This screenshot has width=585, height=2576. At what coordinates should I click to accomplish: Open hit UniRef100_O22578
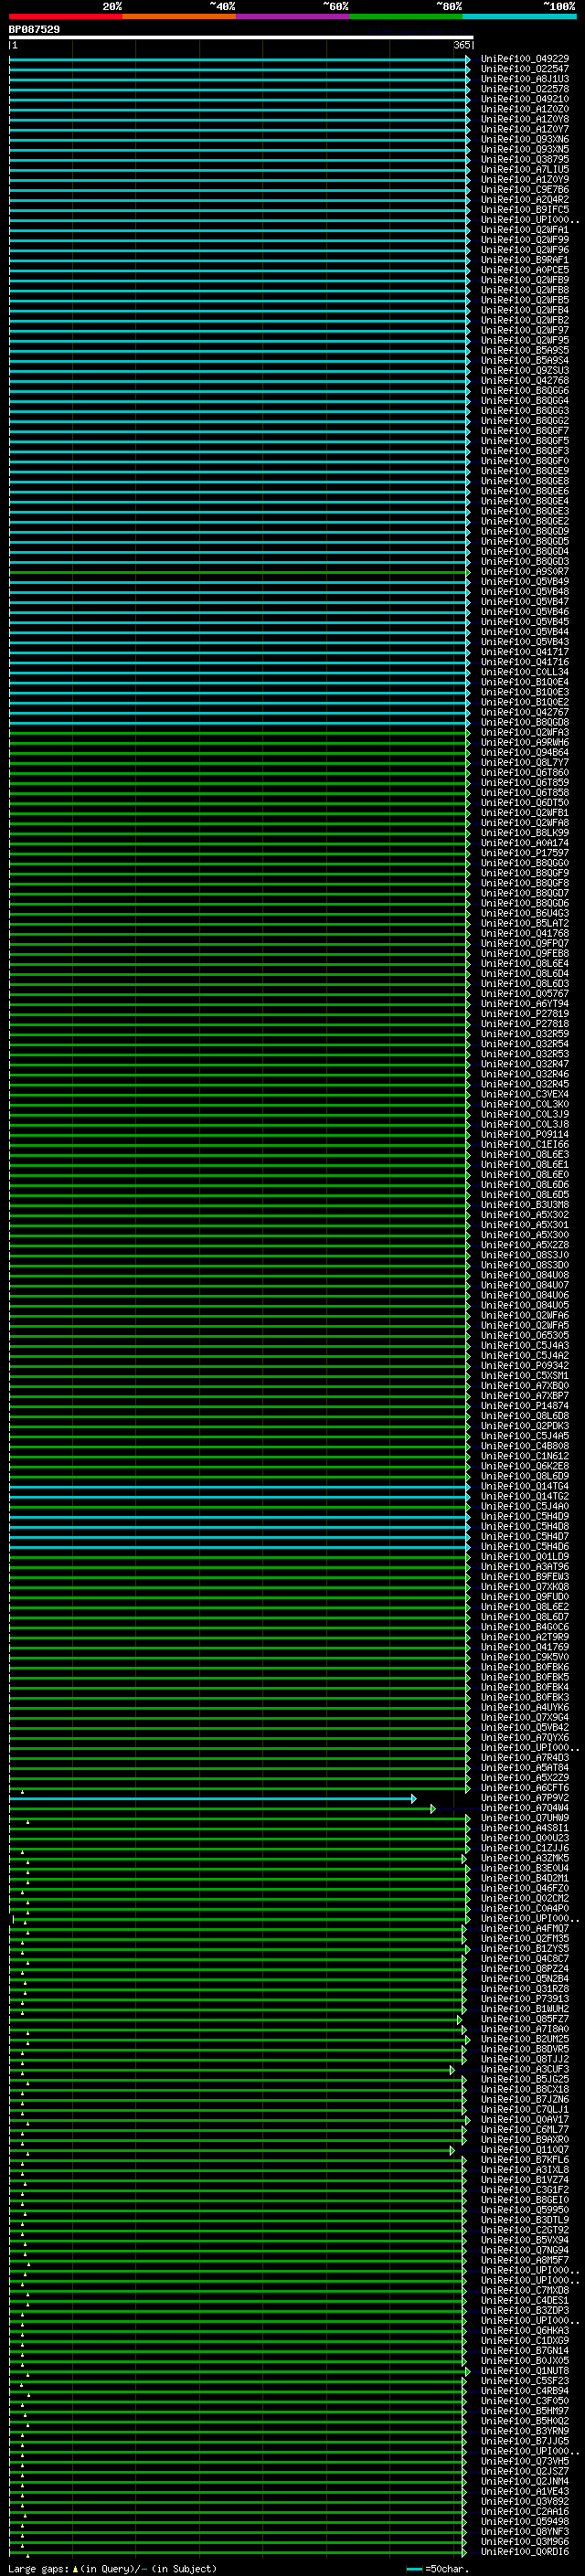coord(525,89)
